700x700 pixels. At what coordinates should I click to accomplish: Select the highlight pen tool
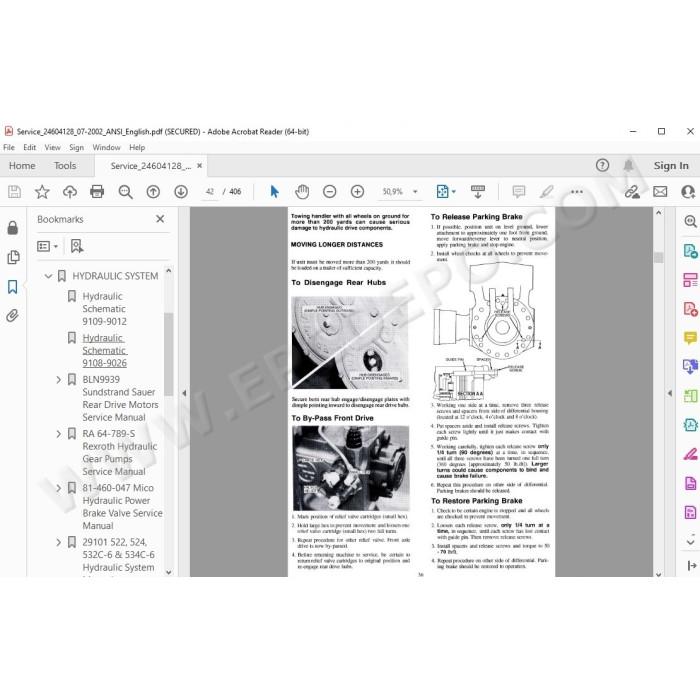coord(546,192)
